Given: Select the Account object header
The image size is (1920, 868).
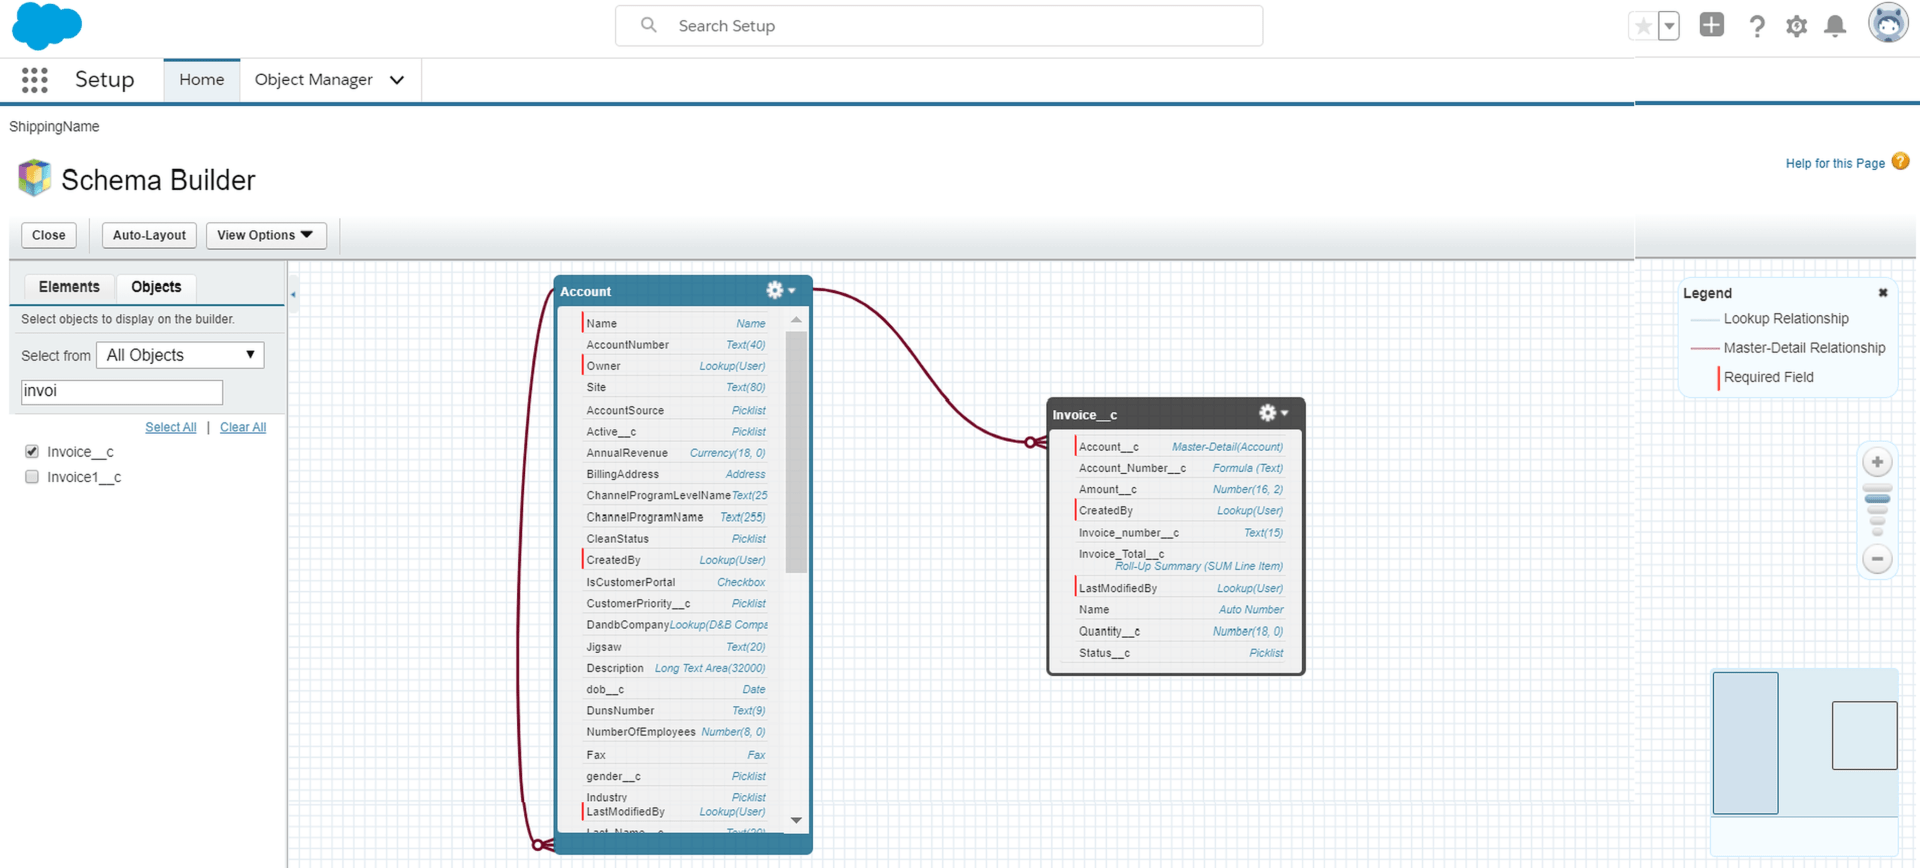Looking at the screenshot, I should (x=683, y=291).
